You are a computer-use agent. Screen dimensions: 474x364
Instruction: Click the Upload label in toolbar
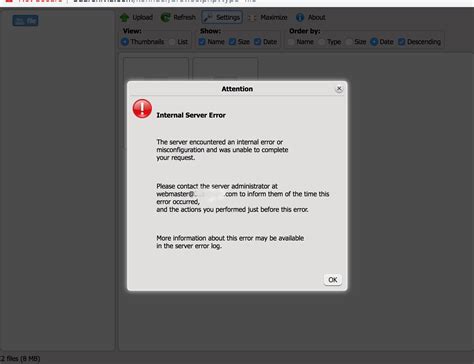tap(143, 17)
